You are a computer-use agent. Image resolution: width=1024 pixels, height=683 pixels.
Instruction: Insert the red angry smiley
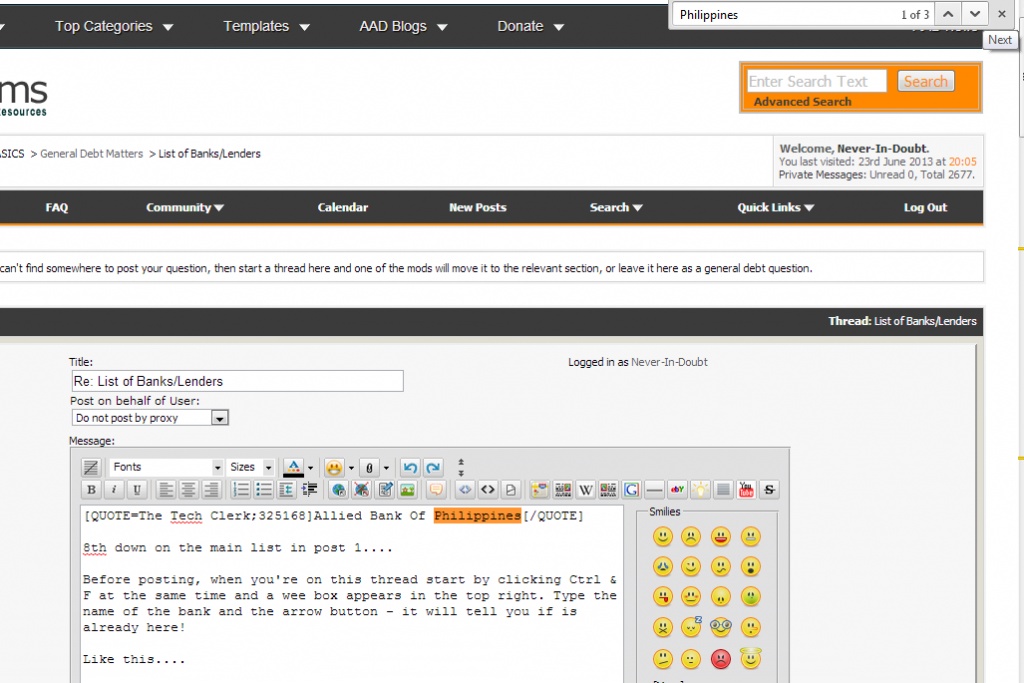pos(720,659)
